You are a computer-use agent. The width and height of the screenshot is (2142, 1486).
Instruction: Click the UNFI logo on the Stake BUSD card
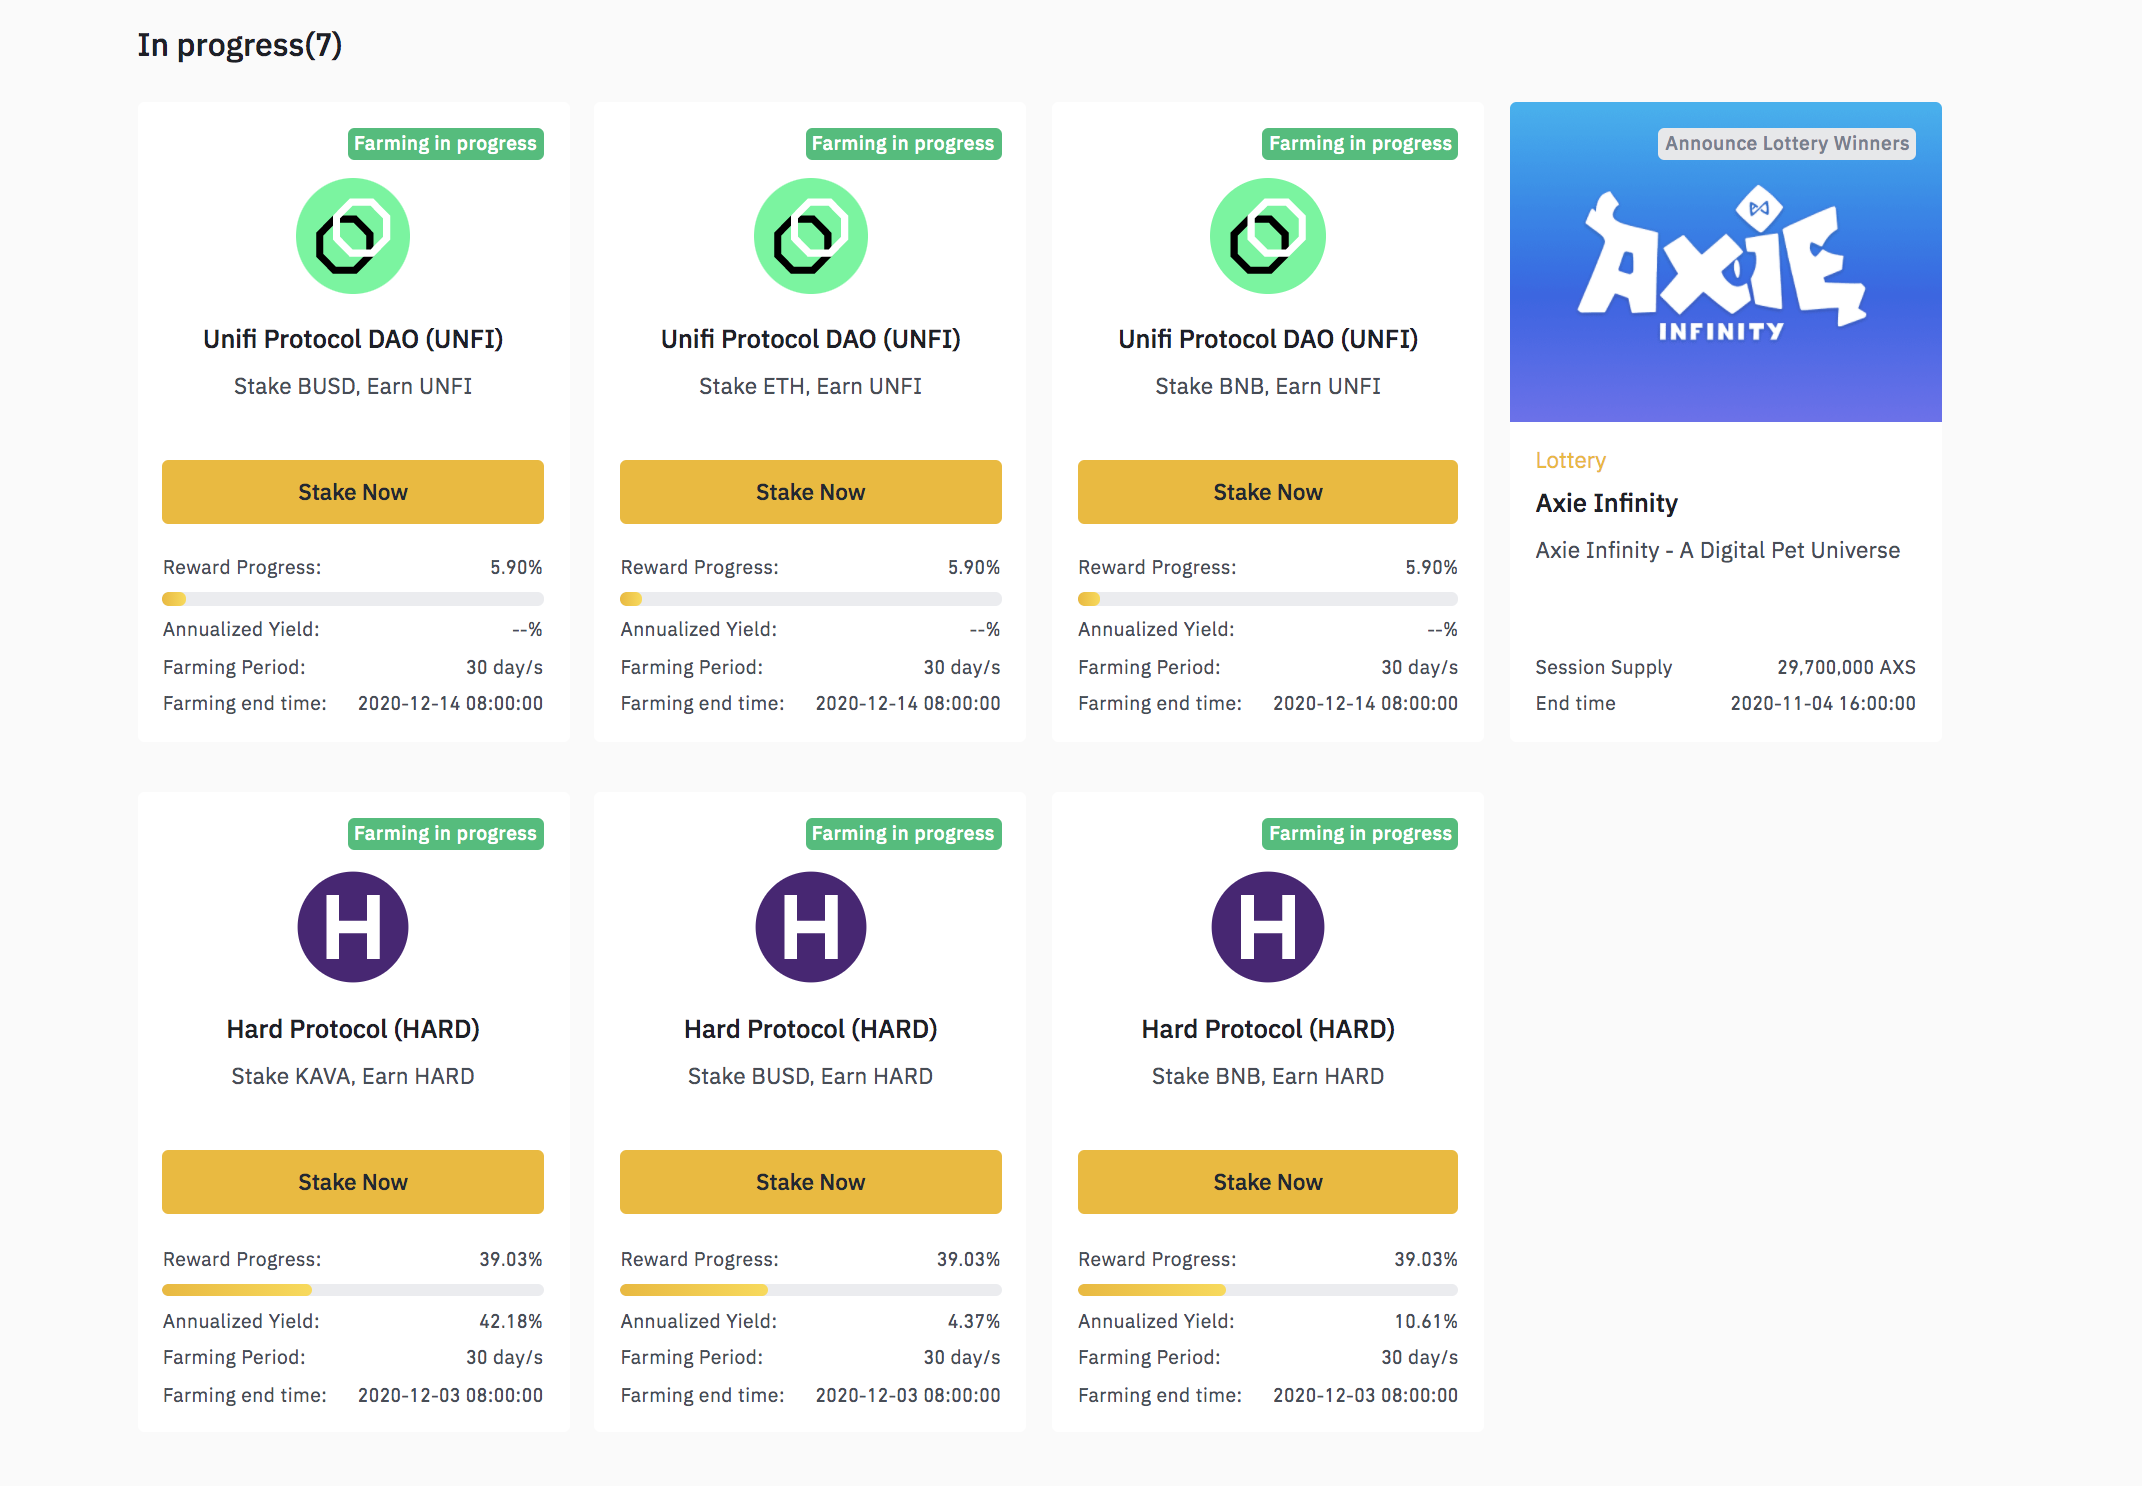pos(353,236)
